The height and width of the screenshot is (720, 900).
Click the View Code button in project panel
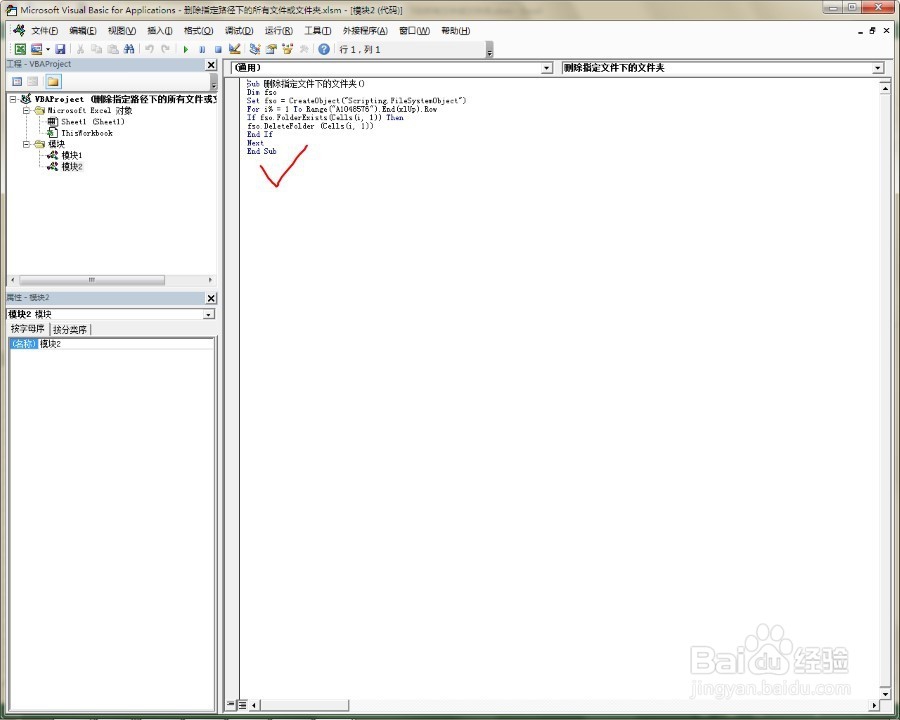[17, 82]
